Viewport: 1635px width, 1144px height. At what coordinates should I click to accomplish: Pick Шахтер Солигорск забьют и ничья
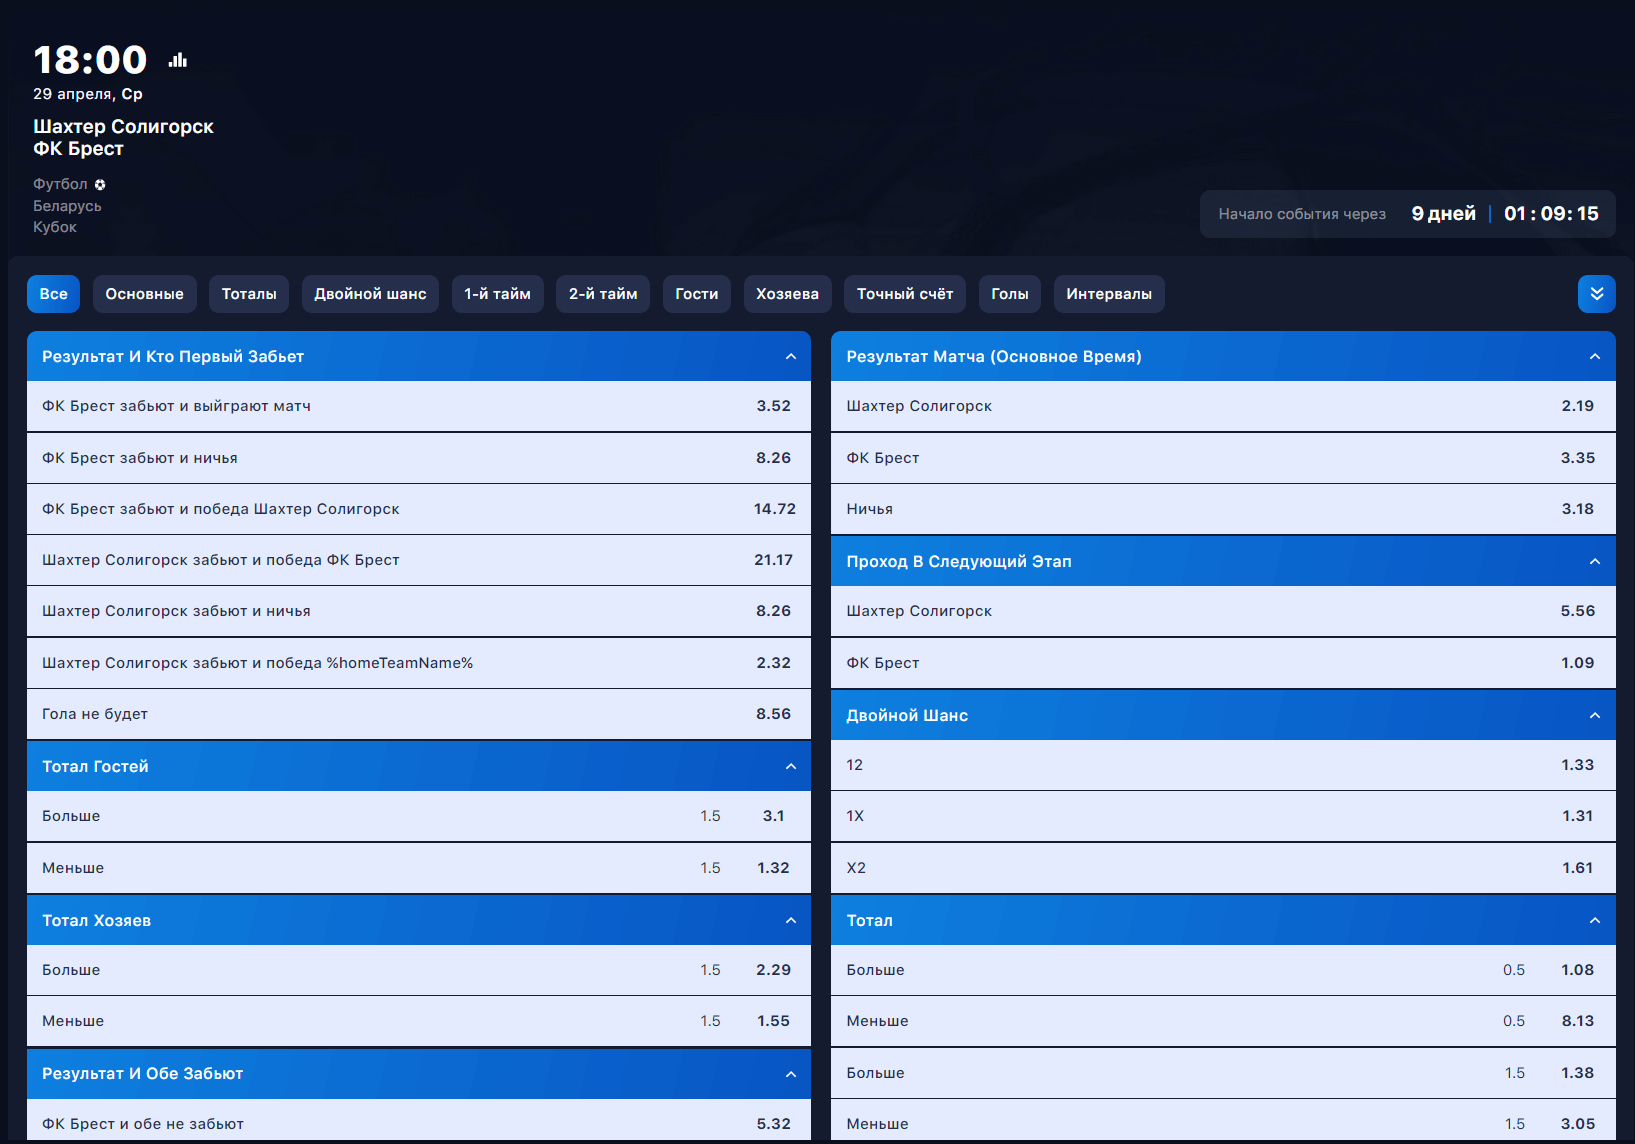(419, 611)
